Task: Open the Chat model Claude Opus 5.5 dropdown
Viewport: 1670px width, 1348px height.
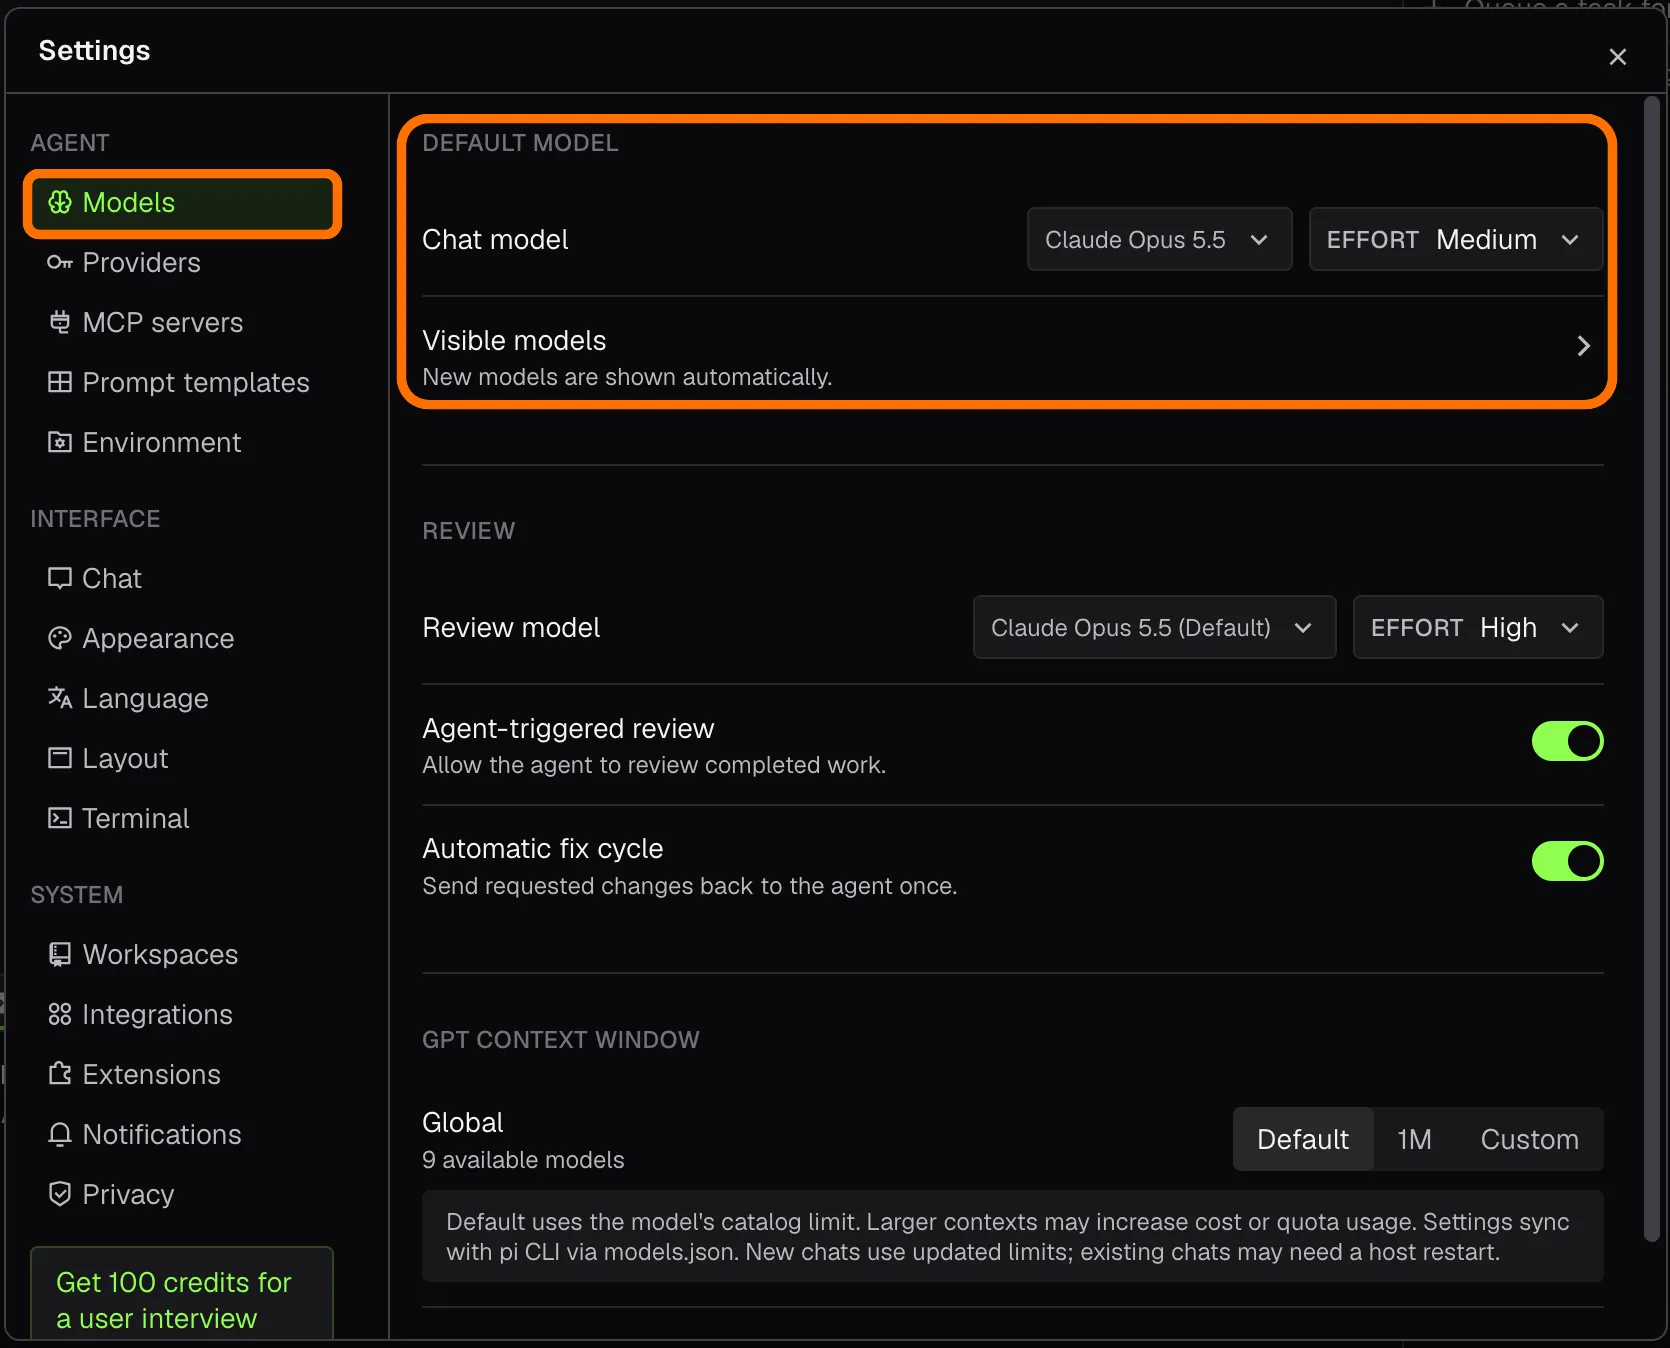Action: (x=1159, y=239)
